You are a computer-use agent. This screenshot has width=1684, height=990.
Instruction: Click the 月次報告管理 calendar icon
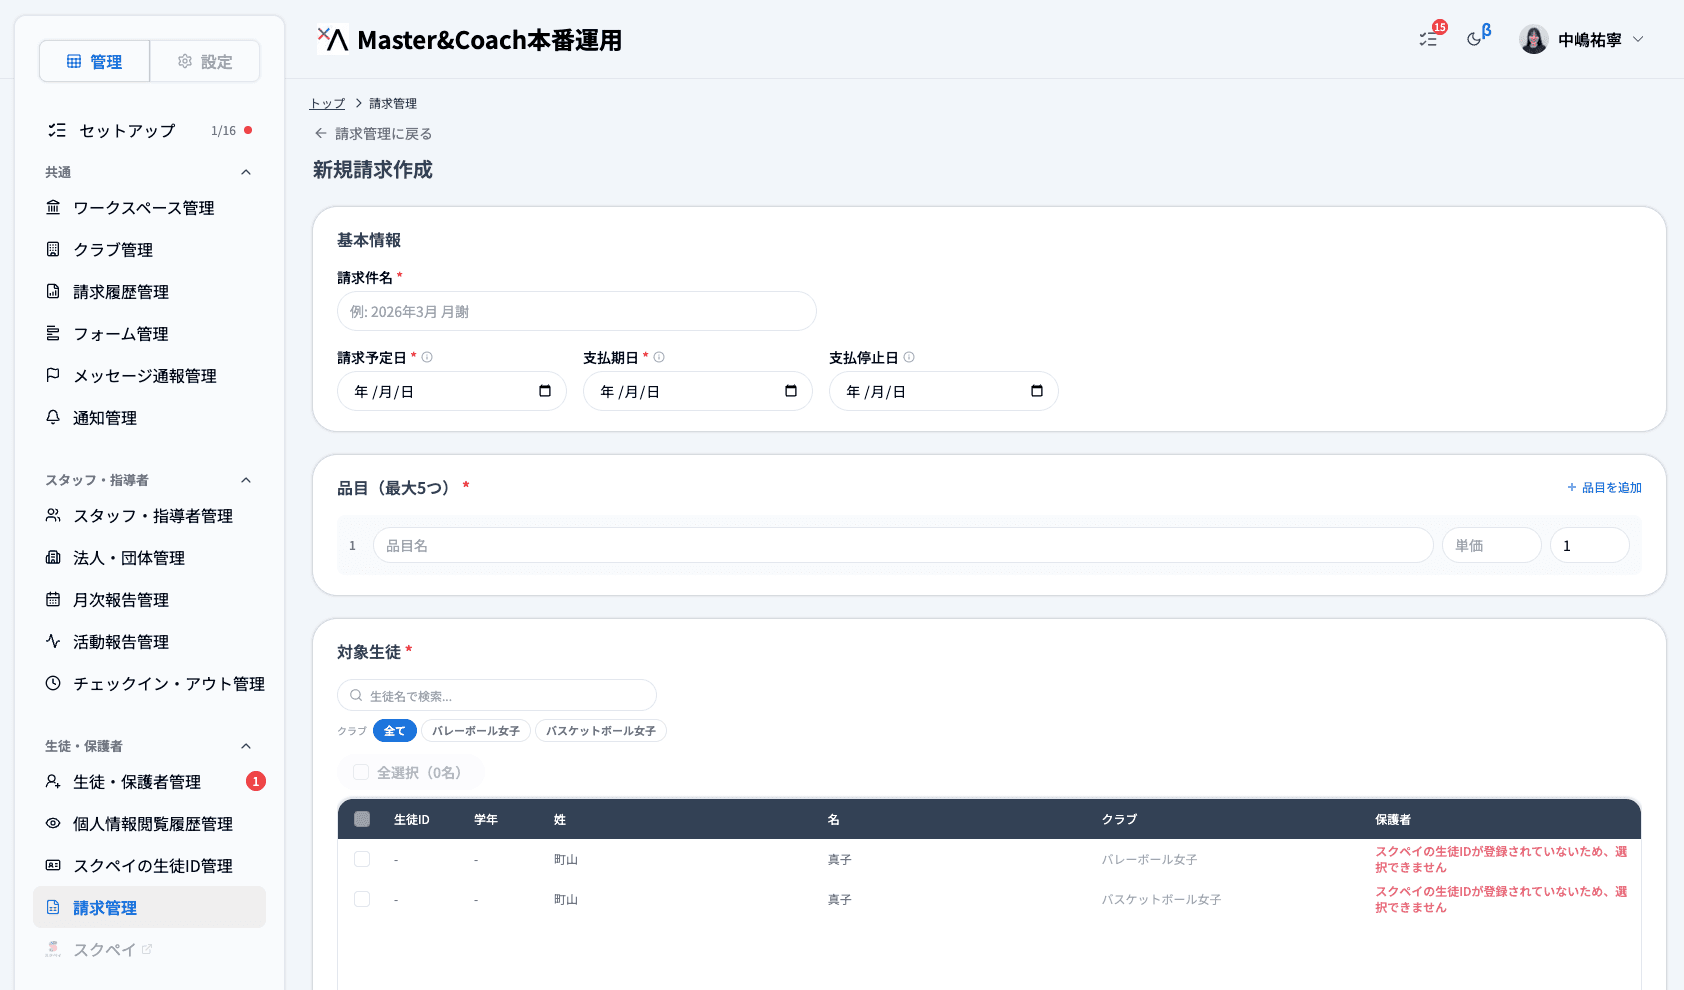point(53,599)
